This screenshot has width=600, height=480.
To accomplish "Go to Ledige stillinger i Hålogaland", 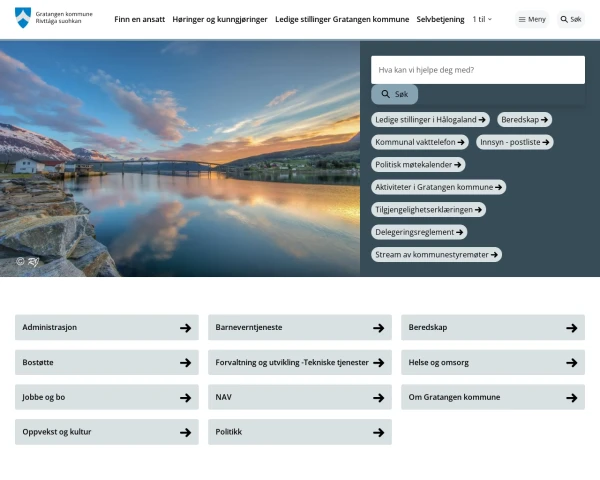I will pos(430,119).
